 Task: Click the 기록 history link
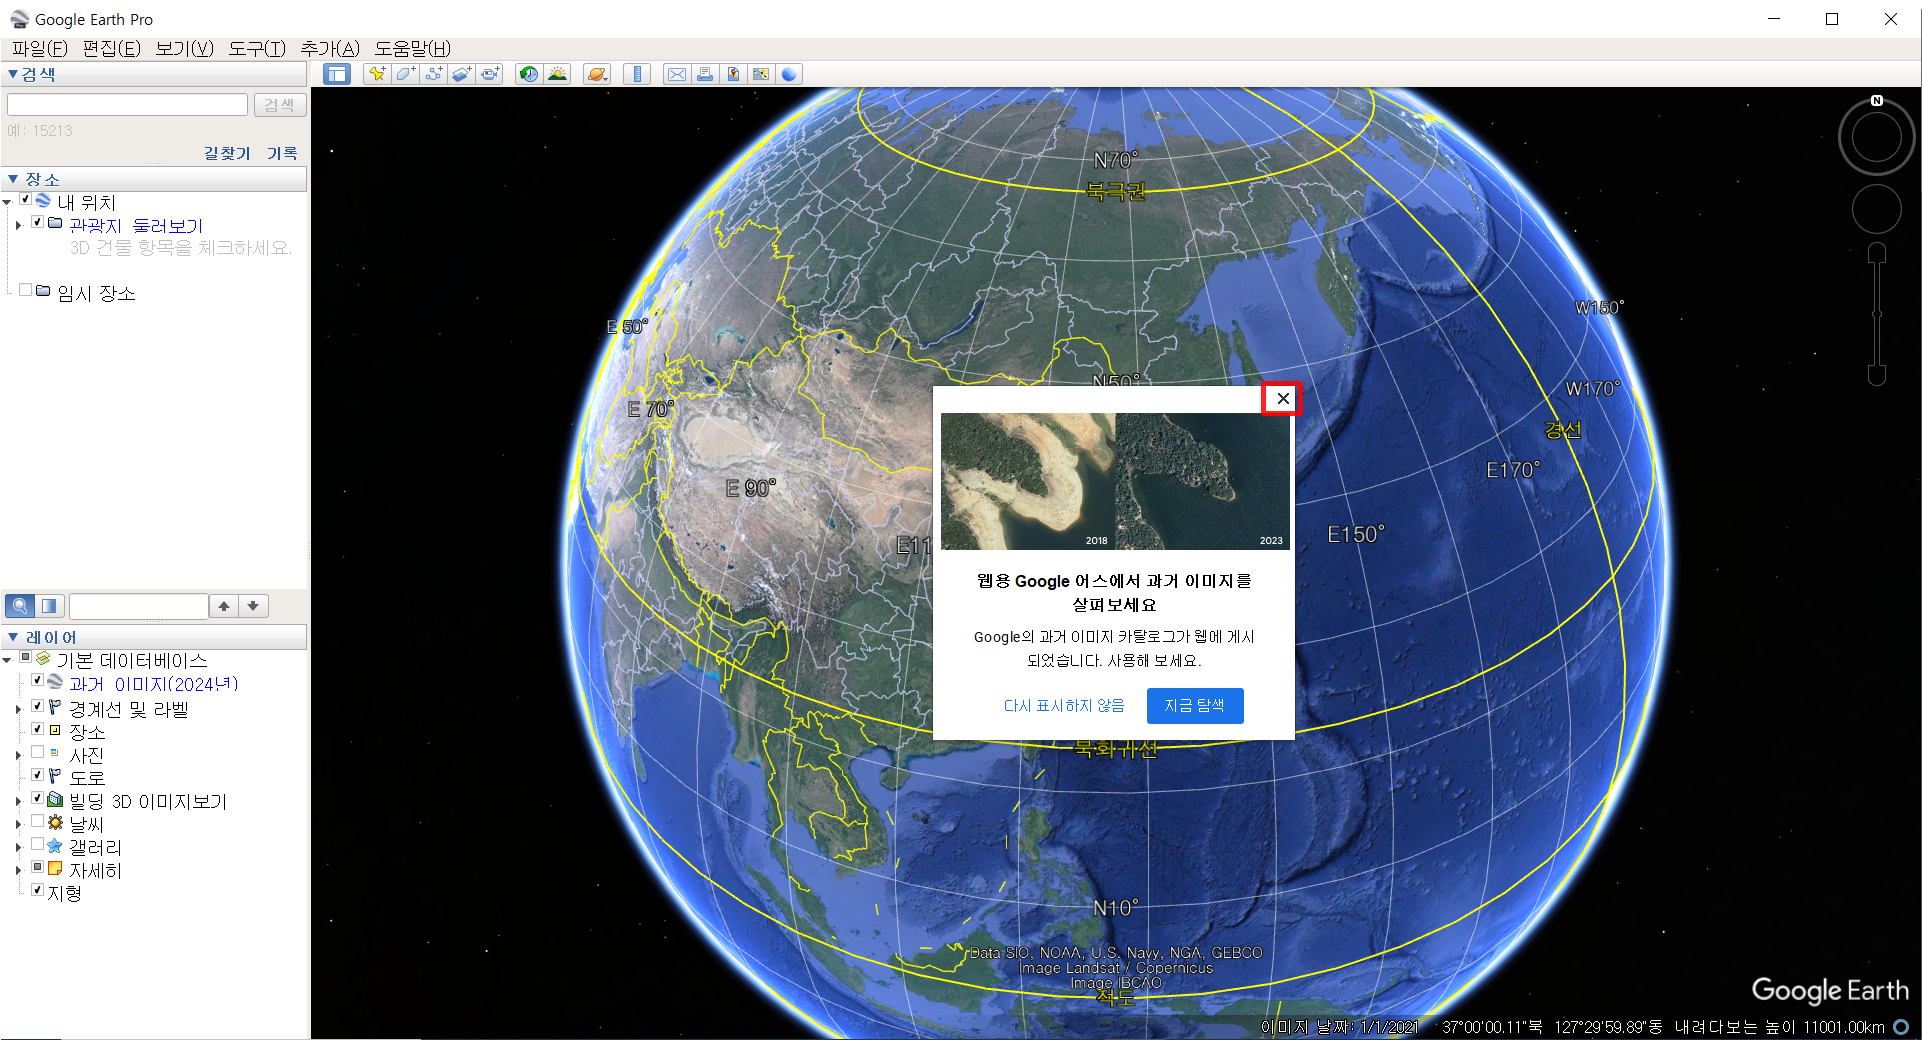click(282, 153)
